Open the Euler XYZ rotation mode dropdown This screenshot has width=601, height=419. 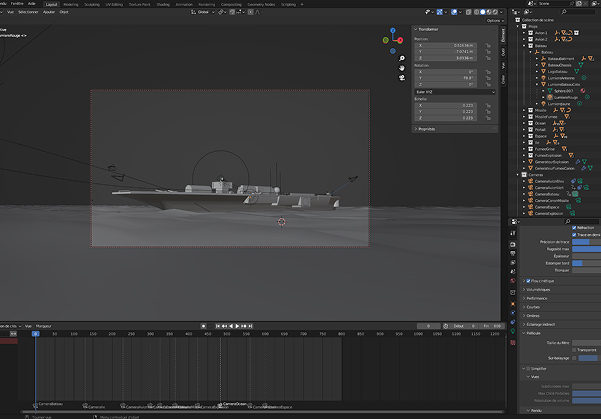[x=455, y=92]
